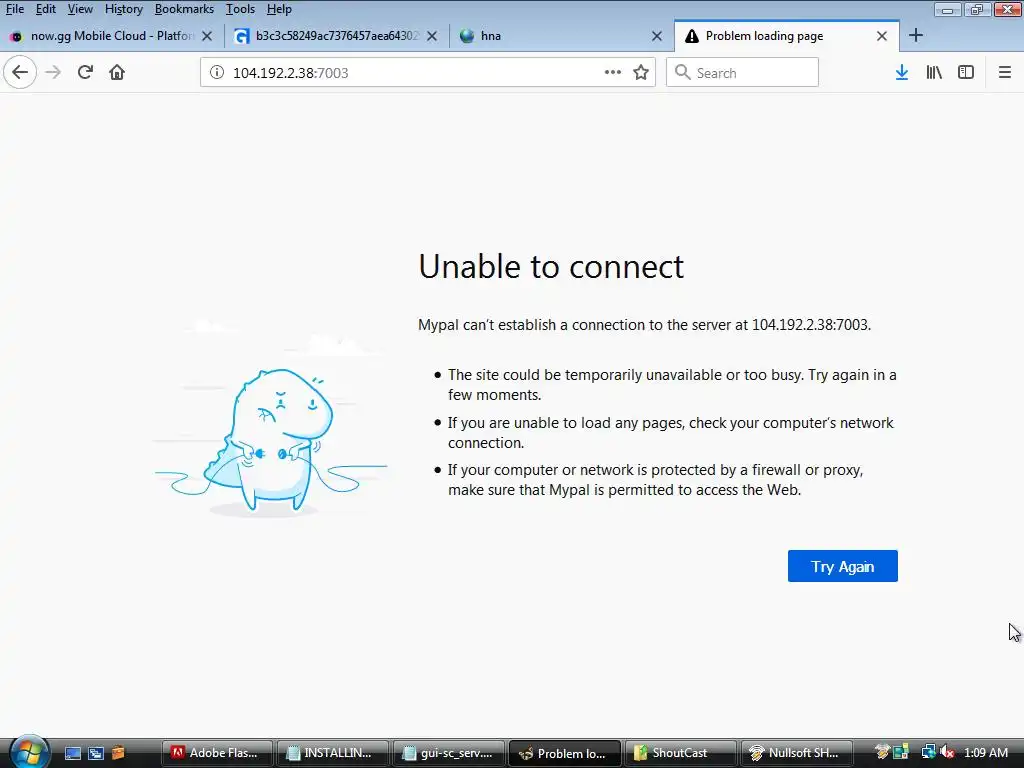Click the Unable to connect heading
This screenshot has height=768, width=1024.
click(551, 266)
